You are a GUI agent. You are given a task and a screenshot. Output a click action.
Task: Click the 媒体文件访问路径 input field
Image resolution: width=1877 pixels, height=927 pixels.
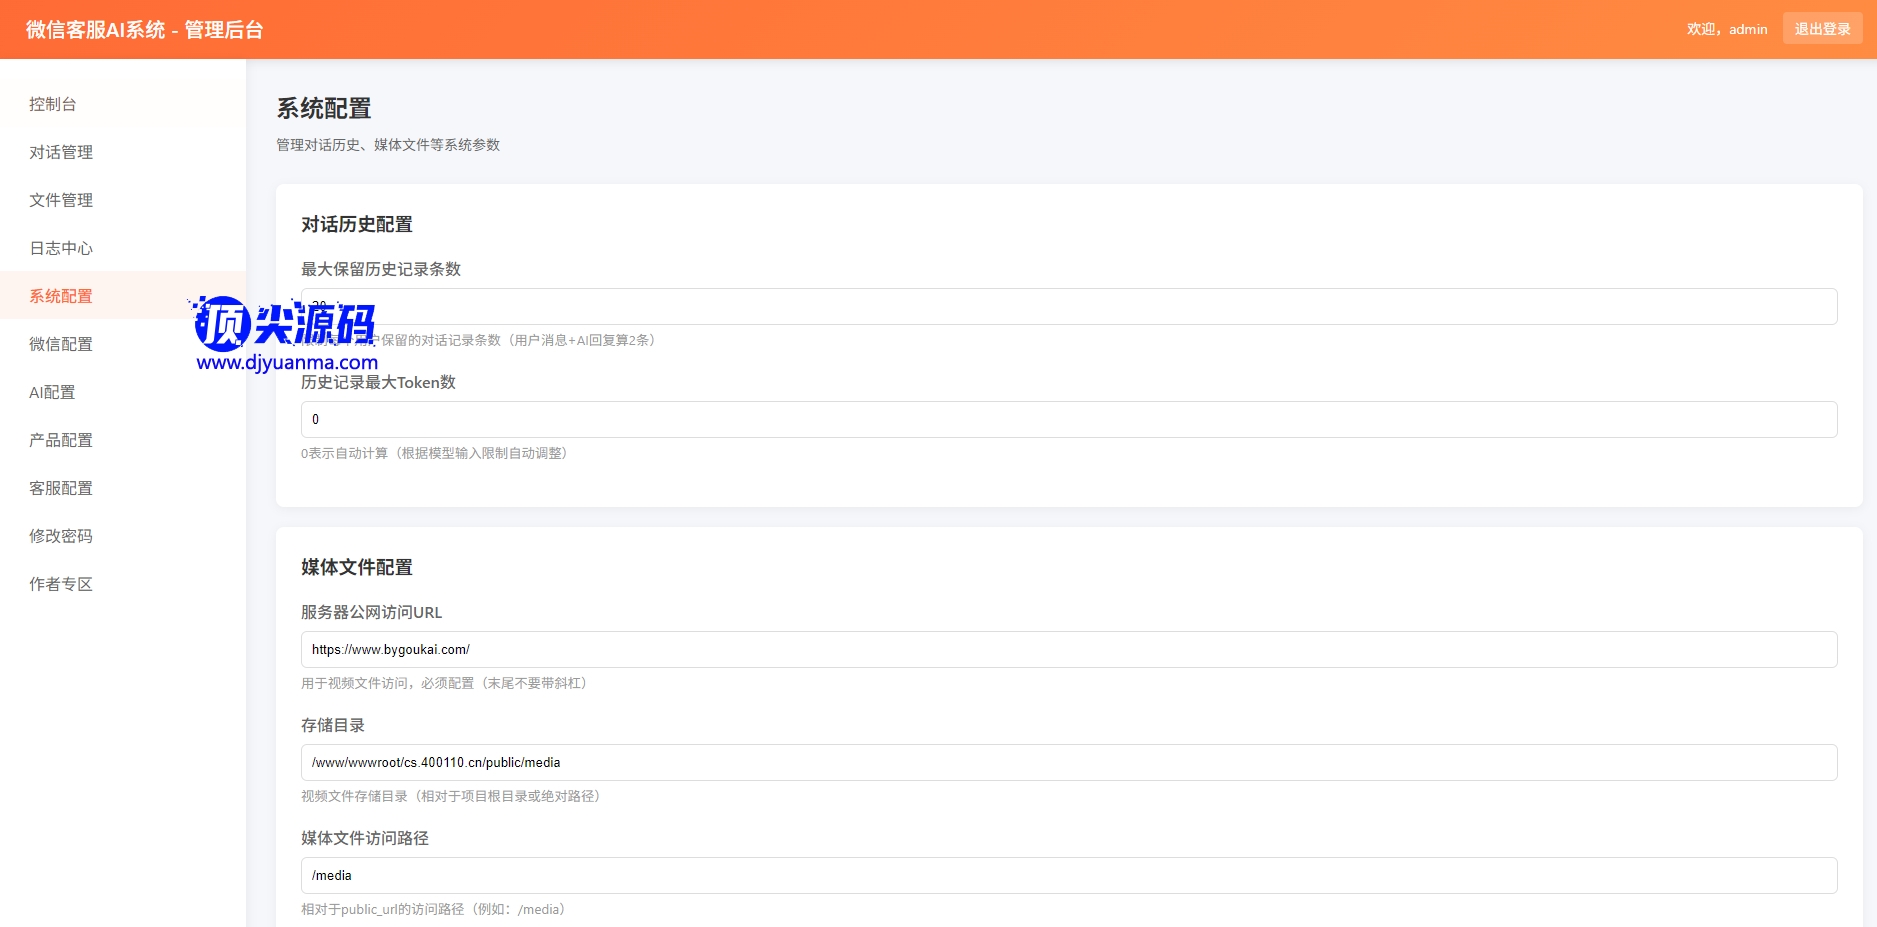pyautogui.click(x=1068, y=875)
